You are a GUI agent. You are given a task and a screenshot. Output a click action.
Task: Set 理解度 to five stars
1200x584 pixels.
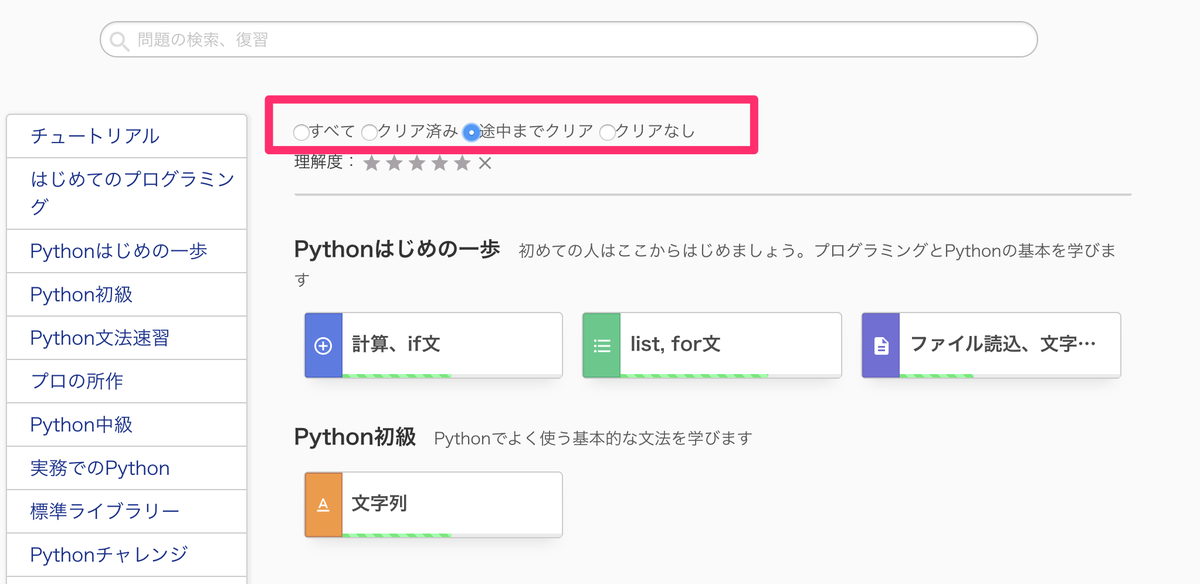(462, 163)
